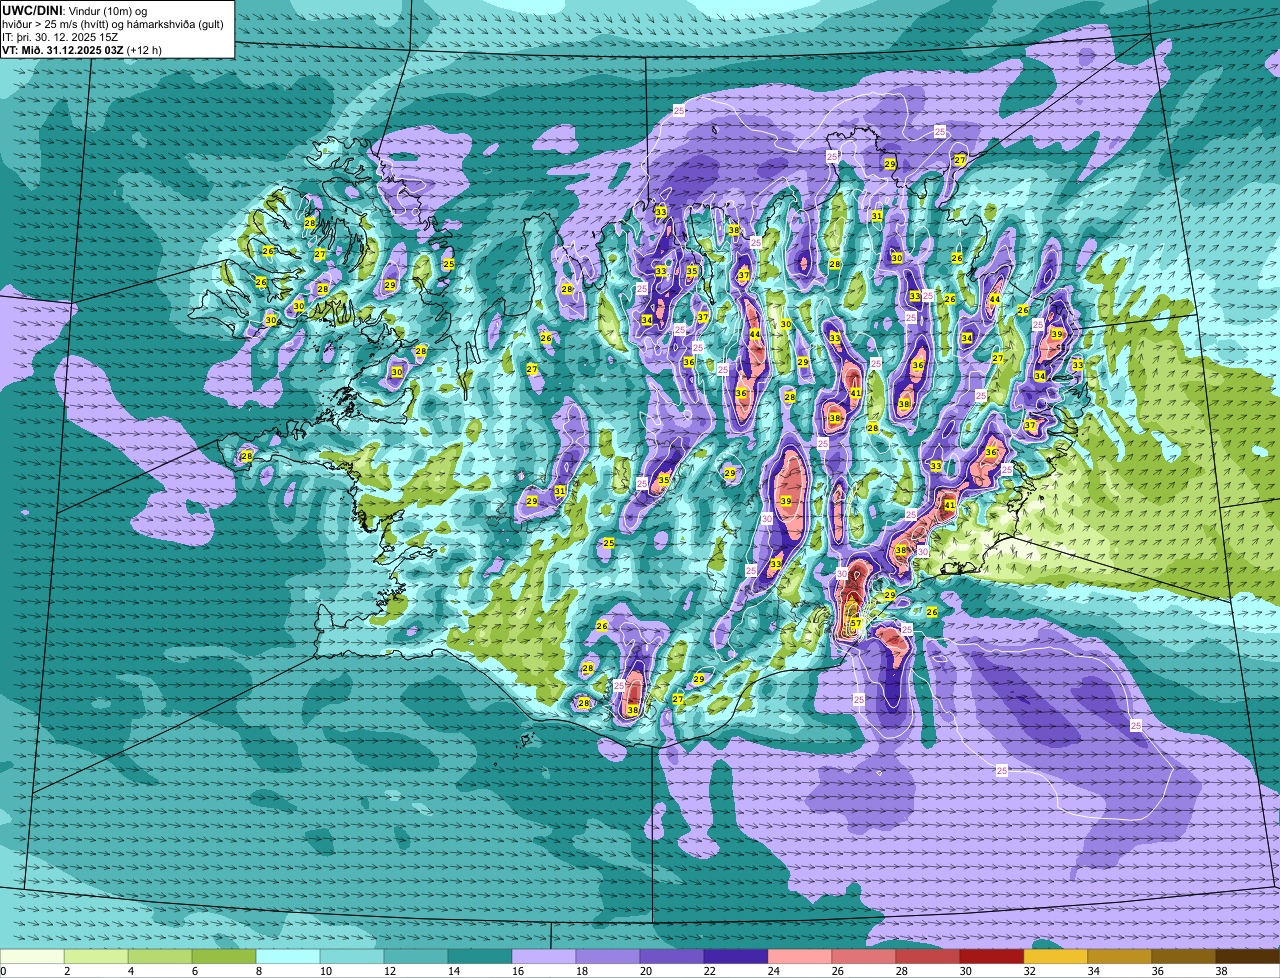Click the scale tick label "26"
1280x978 pixels.
838,971
